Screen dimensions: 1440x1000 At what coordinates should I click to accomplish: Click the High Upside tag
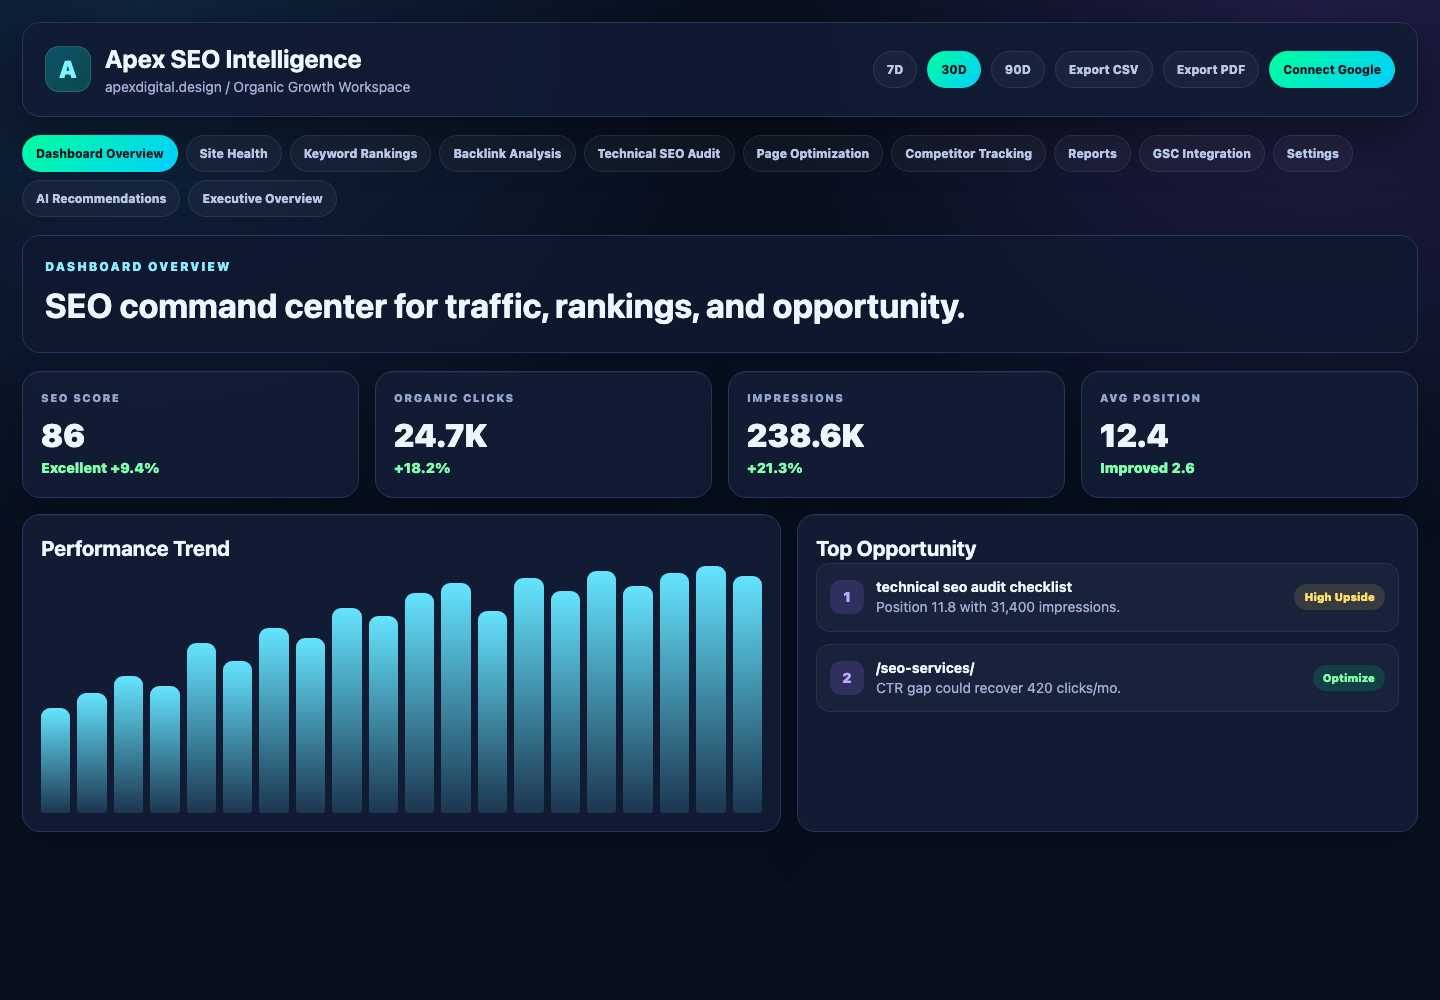tap(1339, 597)
